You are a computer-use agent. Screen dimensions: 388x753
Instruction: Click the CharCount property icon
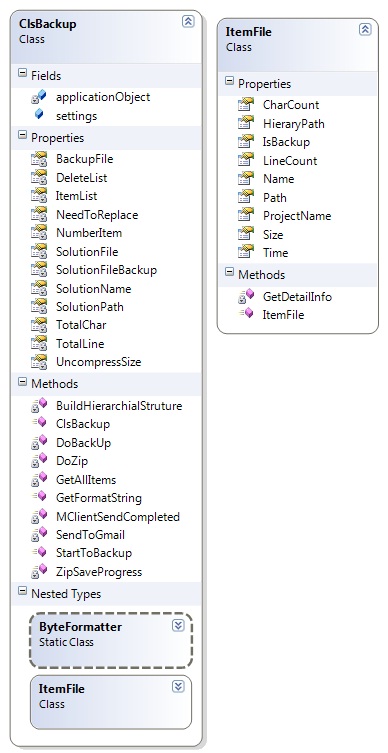click(x=246, y=105)
